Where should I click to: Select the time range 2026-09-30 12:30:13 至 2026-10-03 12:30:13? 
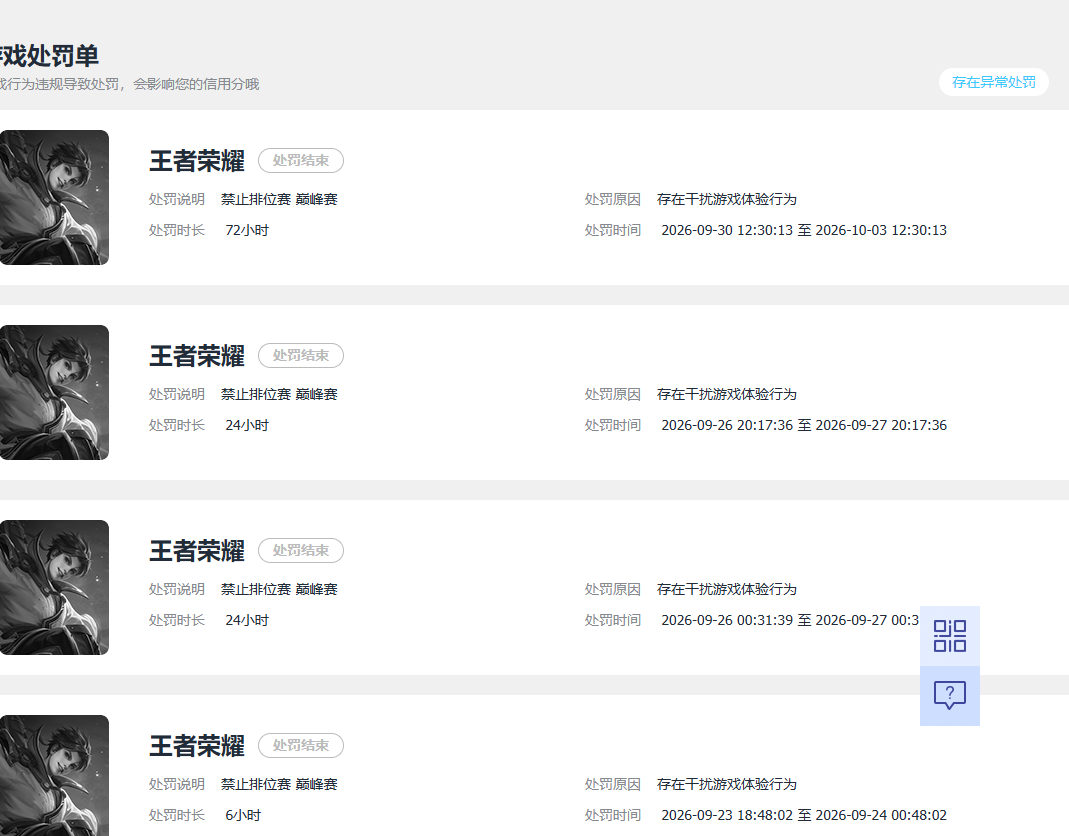coord(804,230)
